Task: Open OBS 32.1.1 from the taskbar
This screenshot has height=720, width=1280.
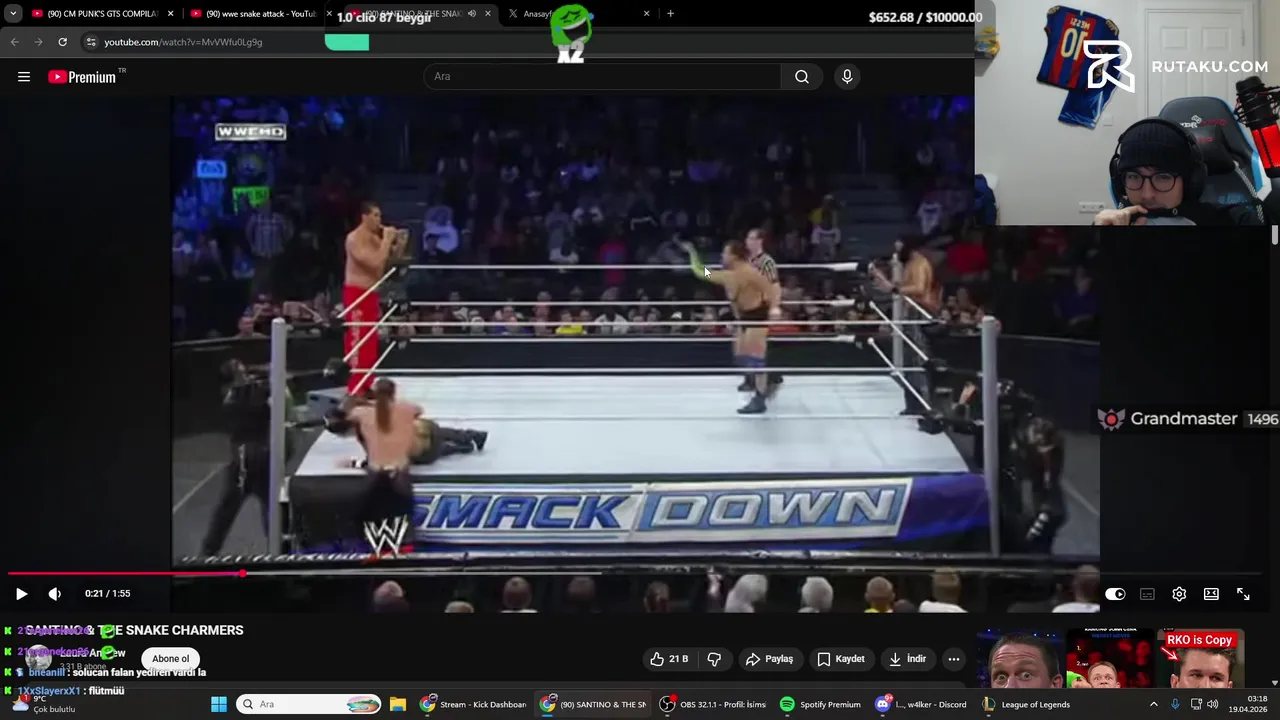Action: coord(712,704)
